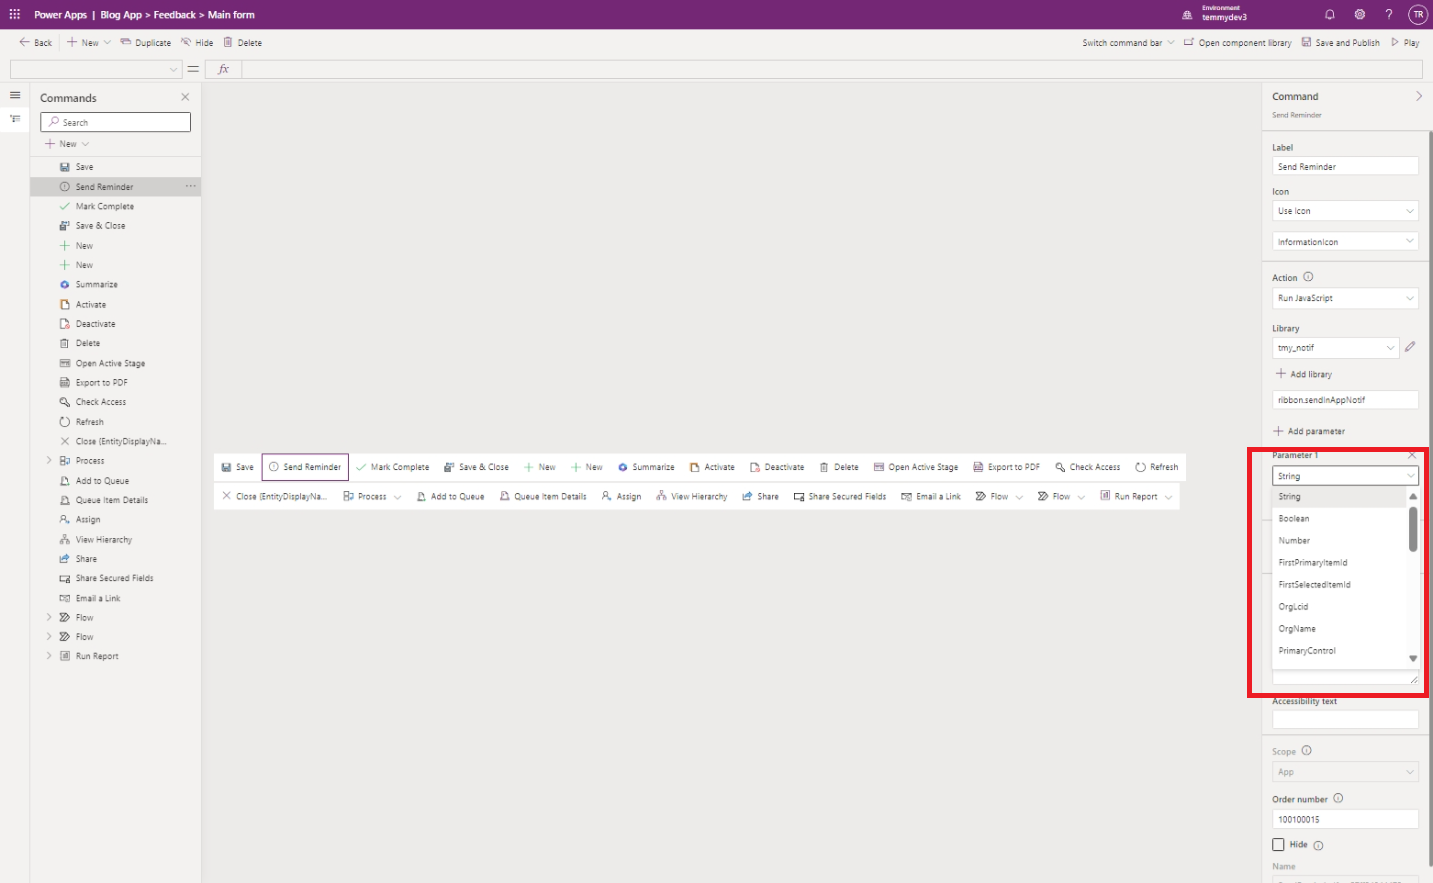The image size is (1433, 883).
Task: Select PrimaryControl parameter type
Action: 1340,650
